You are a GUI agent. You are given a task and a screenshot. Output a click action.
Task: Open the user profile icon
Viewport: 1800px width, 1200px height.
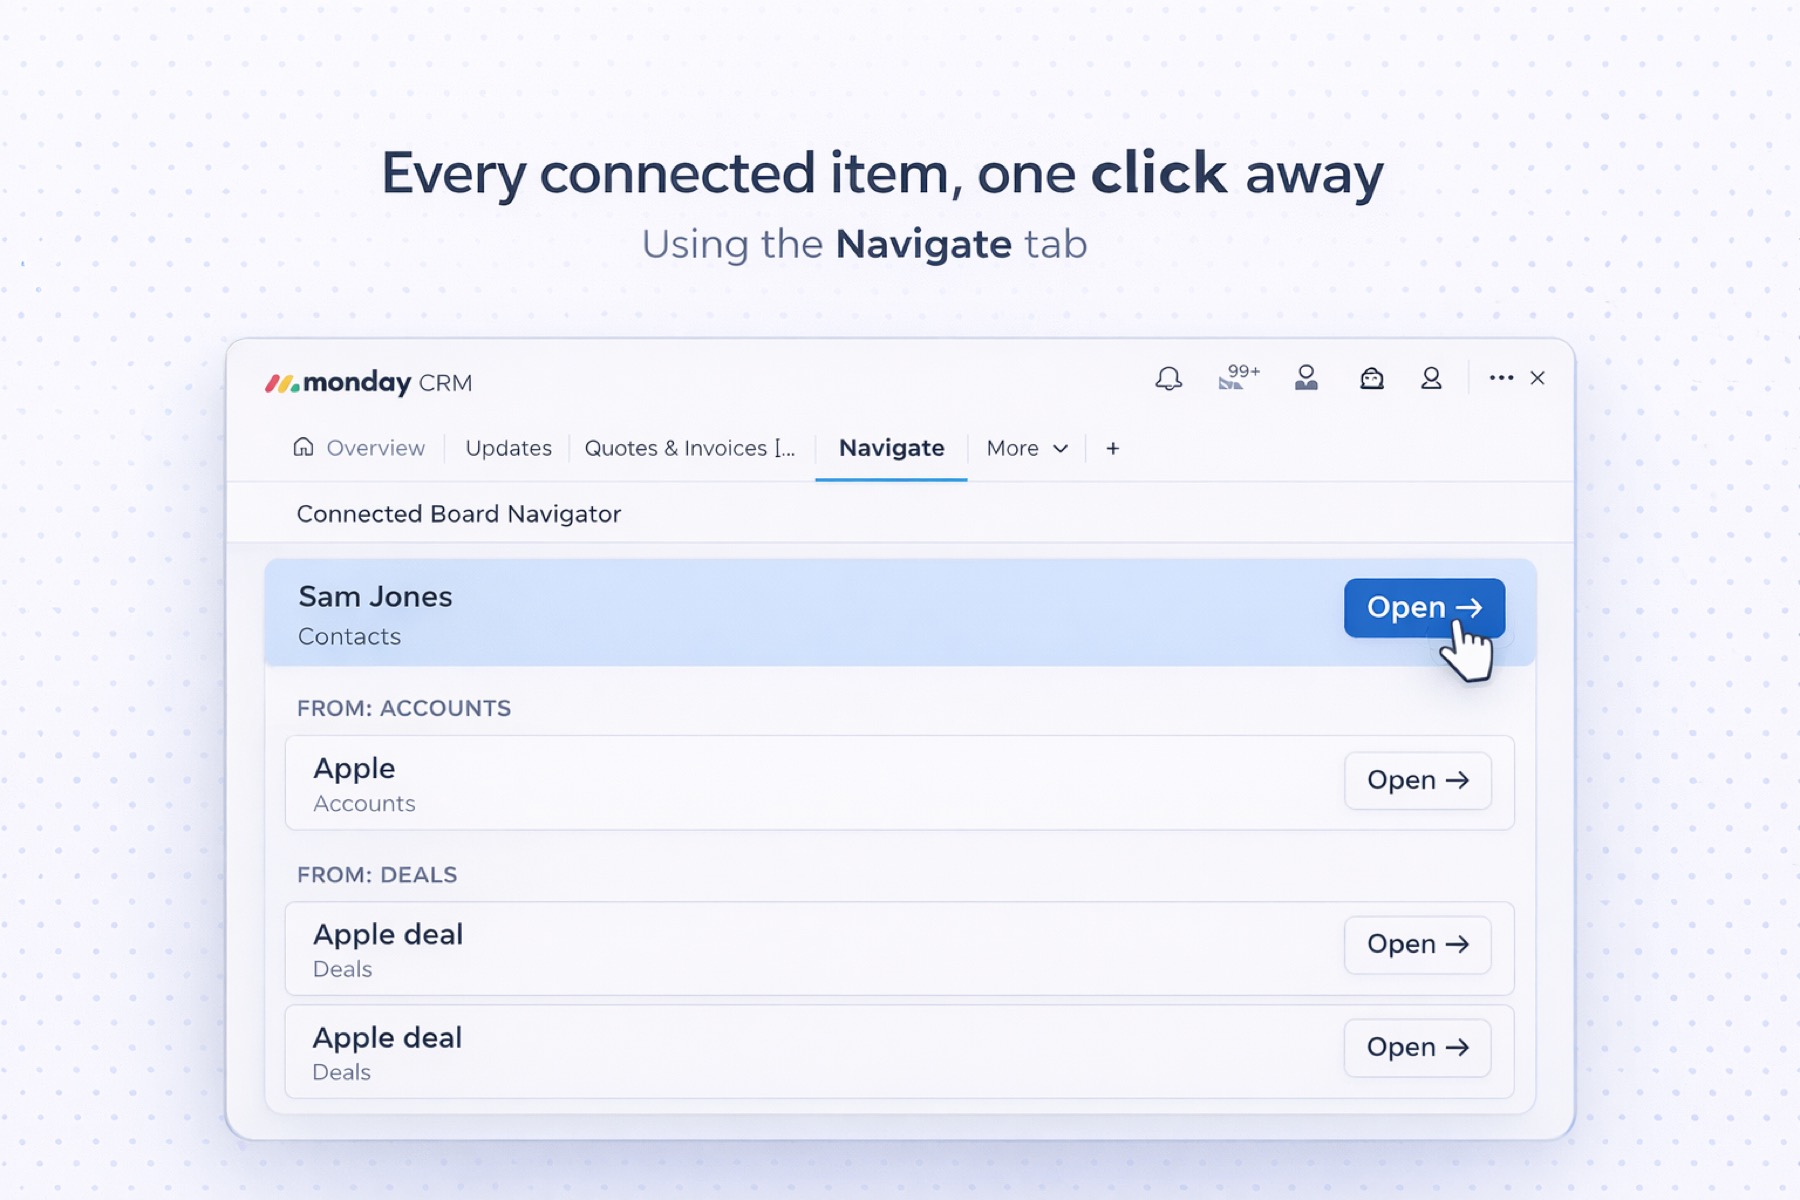coord(1431,378)
